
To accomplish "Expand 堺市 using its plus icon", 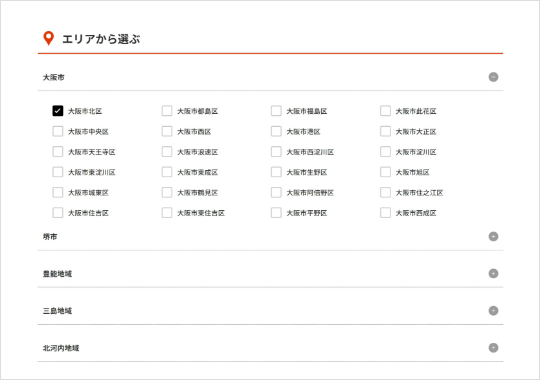I will [x=493, y=236].
